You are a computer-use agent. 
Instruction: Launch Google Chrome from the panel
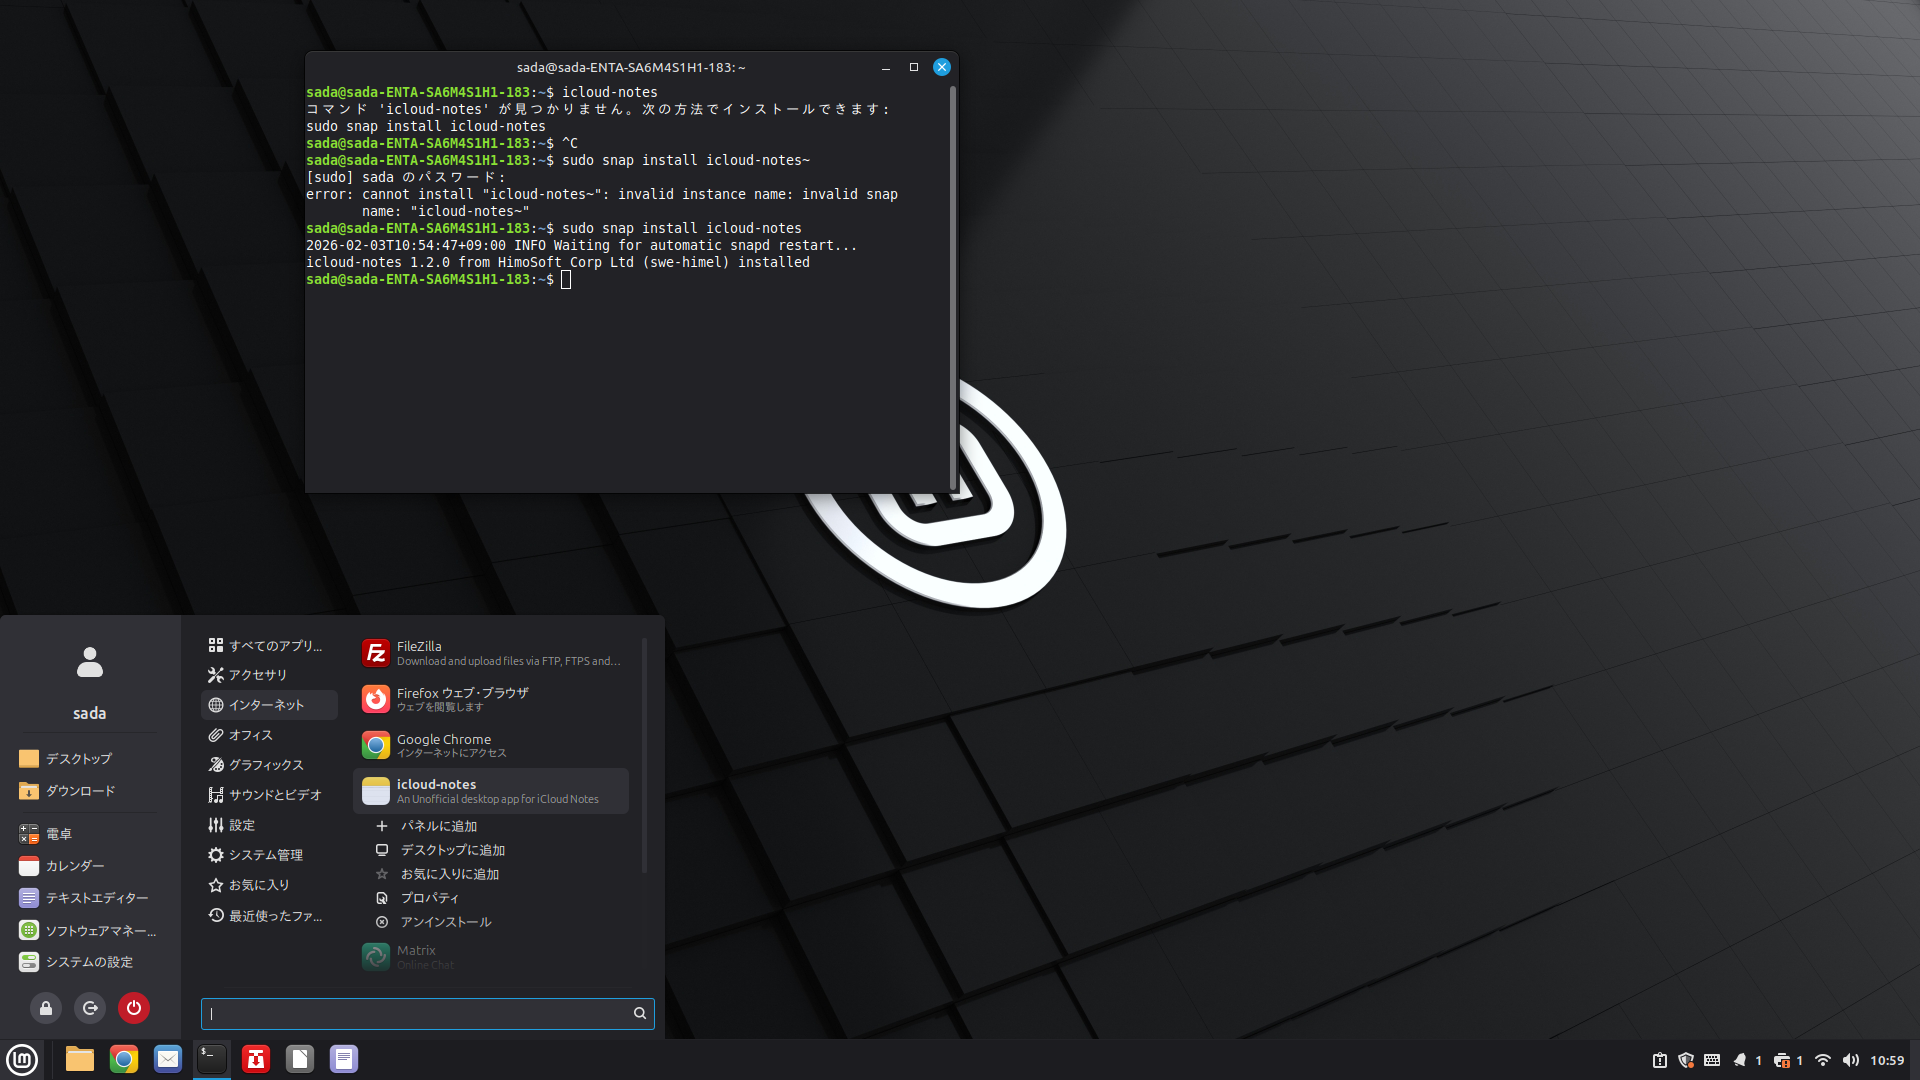[x=124, y=1059]
